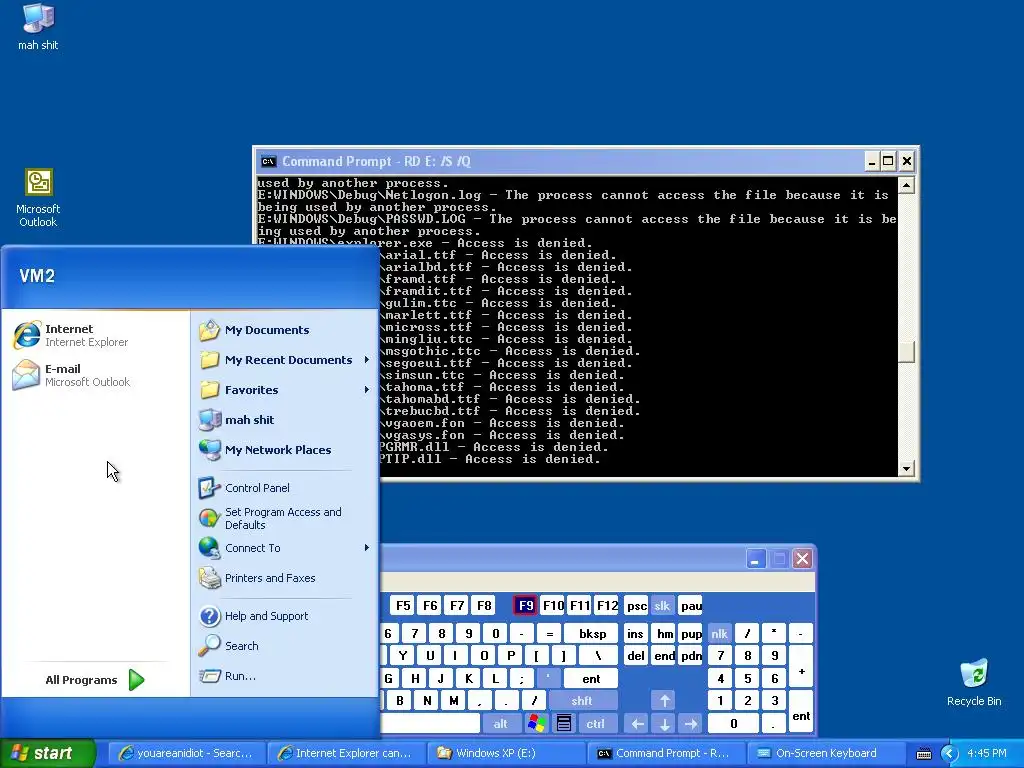Click the del key on On-Screen Keyboard

point(635,656)
